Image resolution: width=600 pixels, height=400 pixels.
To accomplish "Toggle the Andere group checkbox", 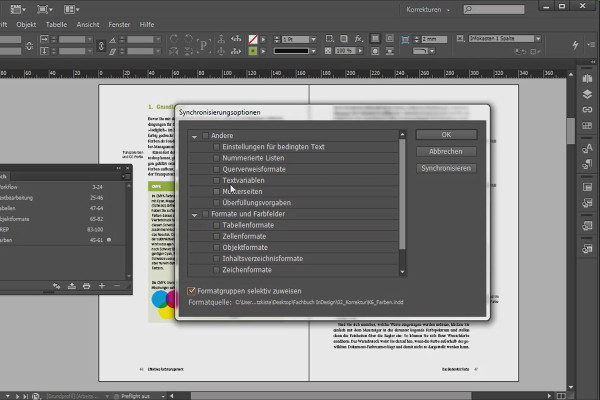I will point(205,136).
